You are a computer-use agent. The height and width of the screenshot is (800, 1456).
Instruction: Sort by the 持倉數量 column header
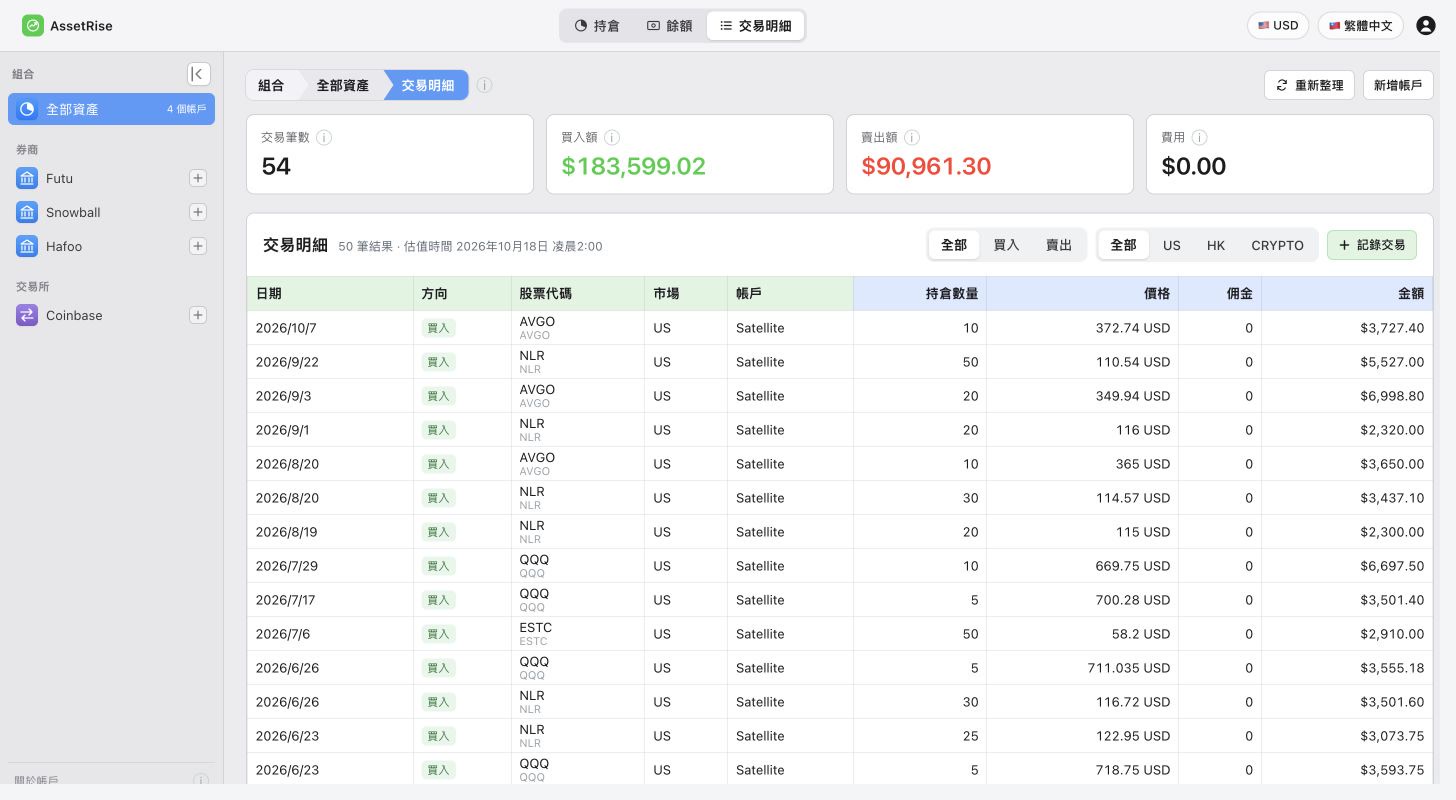920,294
